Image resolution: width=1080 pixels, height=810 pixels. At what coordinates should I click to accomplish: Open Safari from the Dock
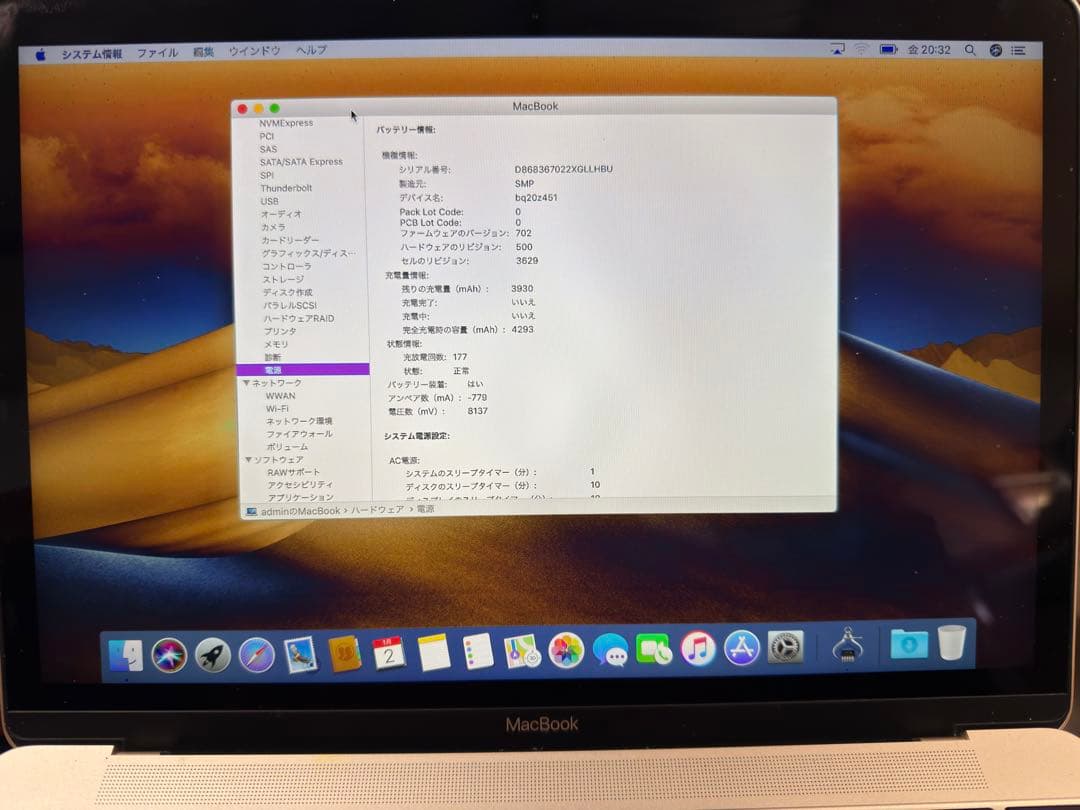tap(255, 655)
